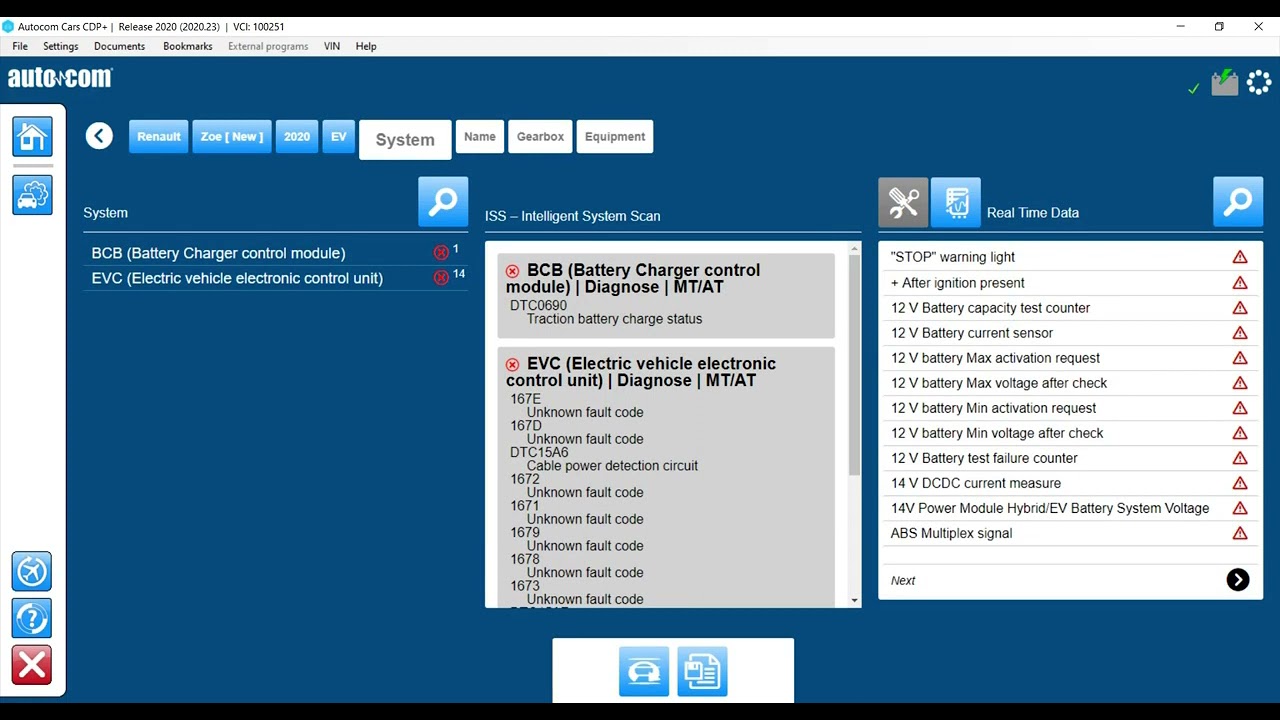Viewport: 1280px width, 720px height.
Task: Click the Next label in data list
Action: [x=903, y=580]
